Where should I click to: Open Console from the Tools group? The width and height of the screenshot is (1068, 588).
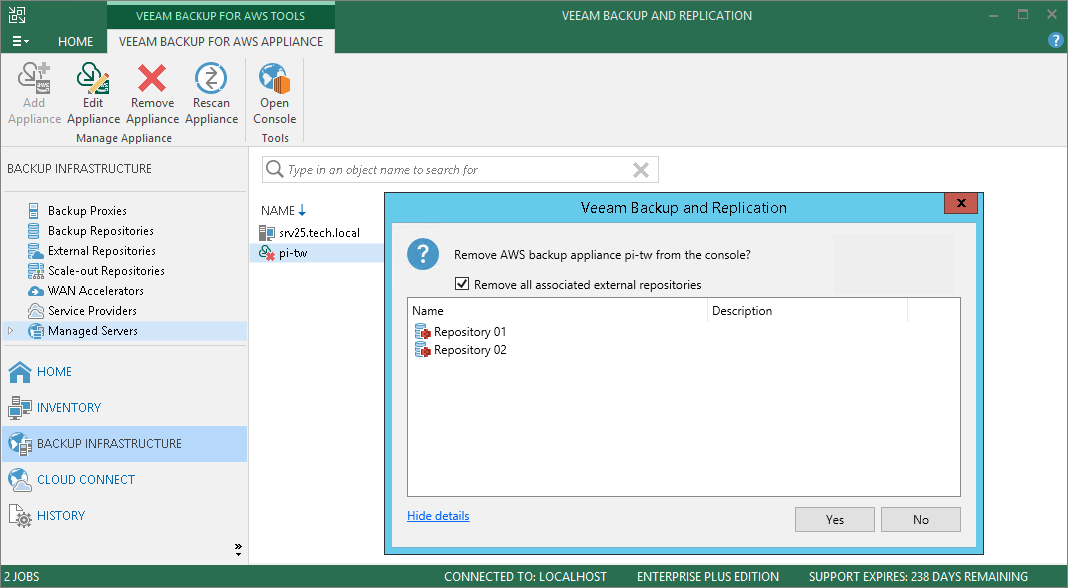[274, 94]
